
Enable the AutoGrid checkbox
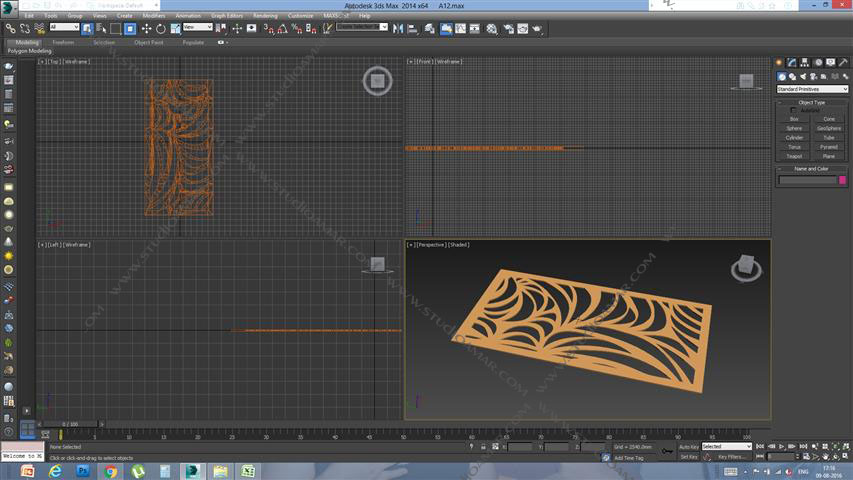793,110
